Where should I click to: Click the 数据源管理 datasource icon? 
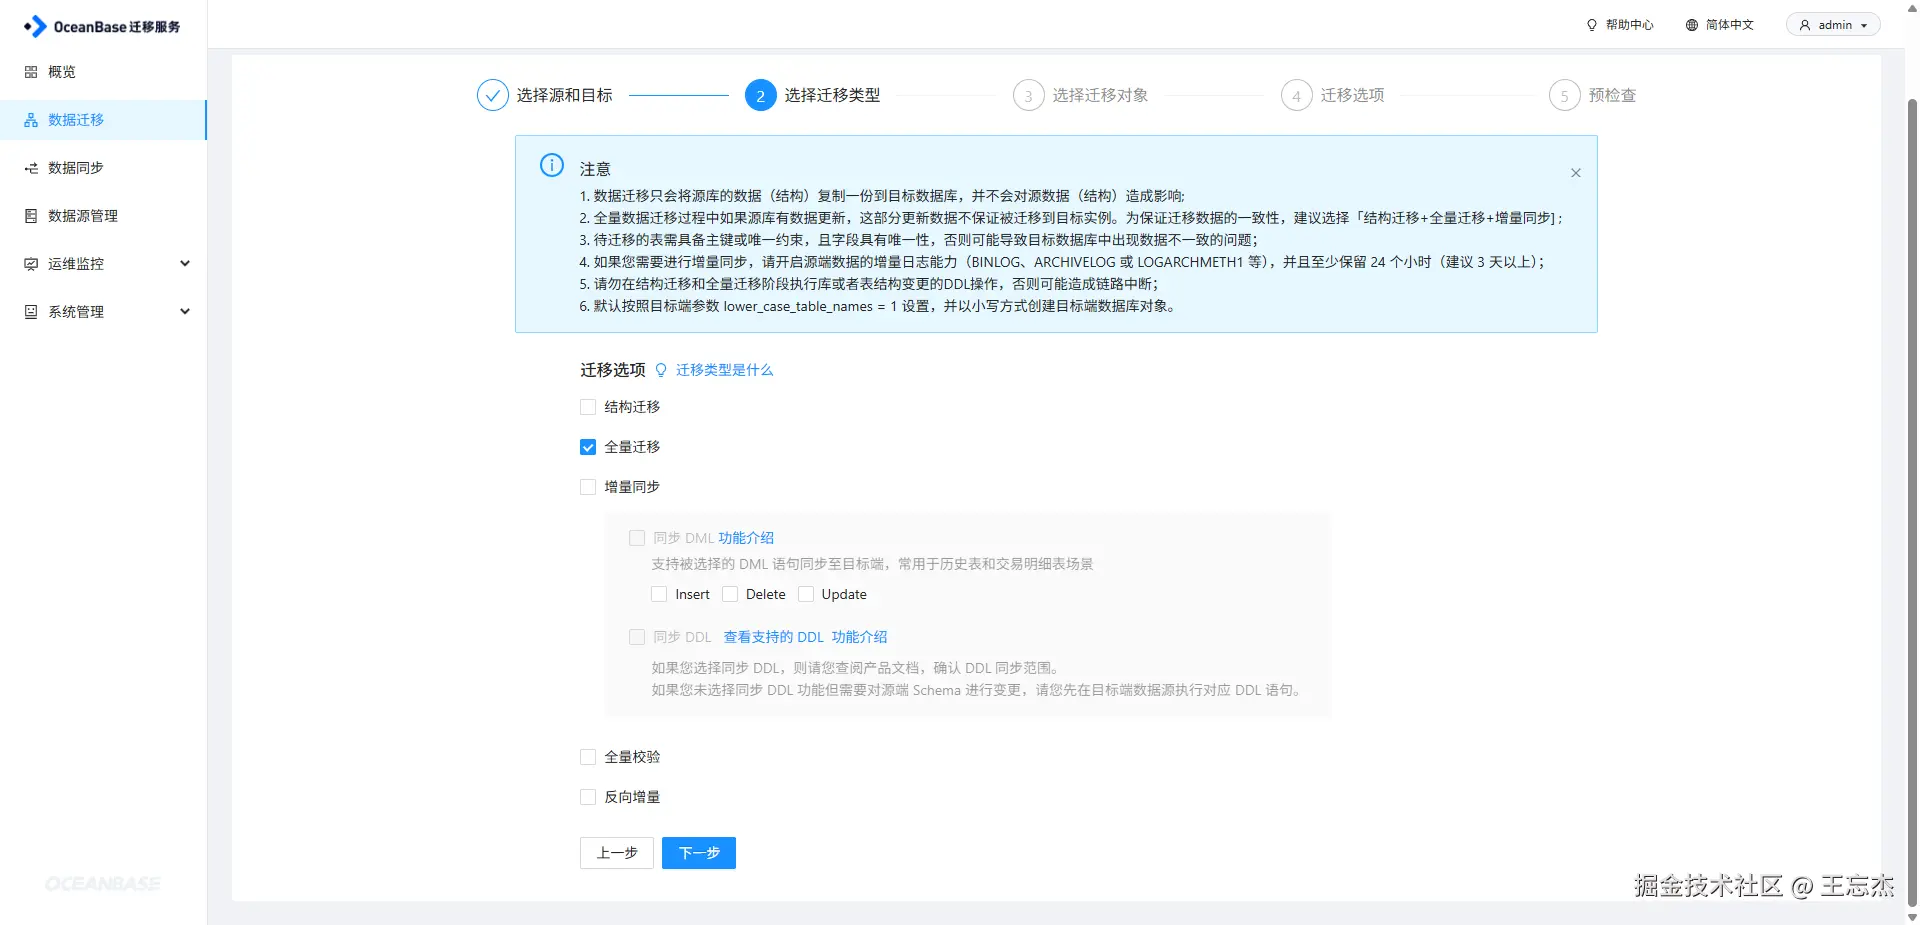click(31, 216)
